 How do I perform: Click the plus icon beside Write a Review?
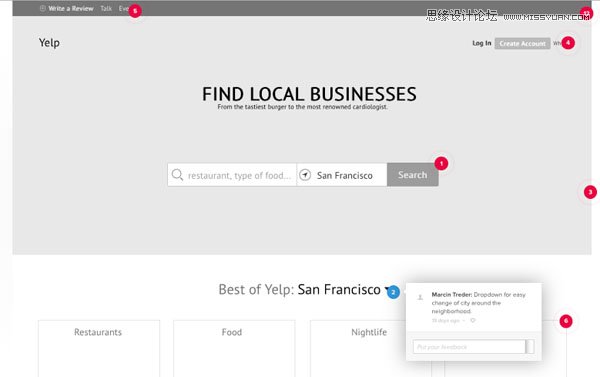[42, 8]
